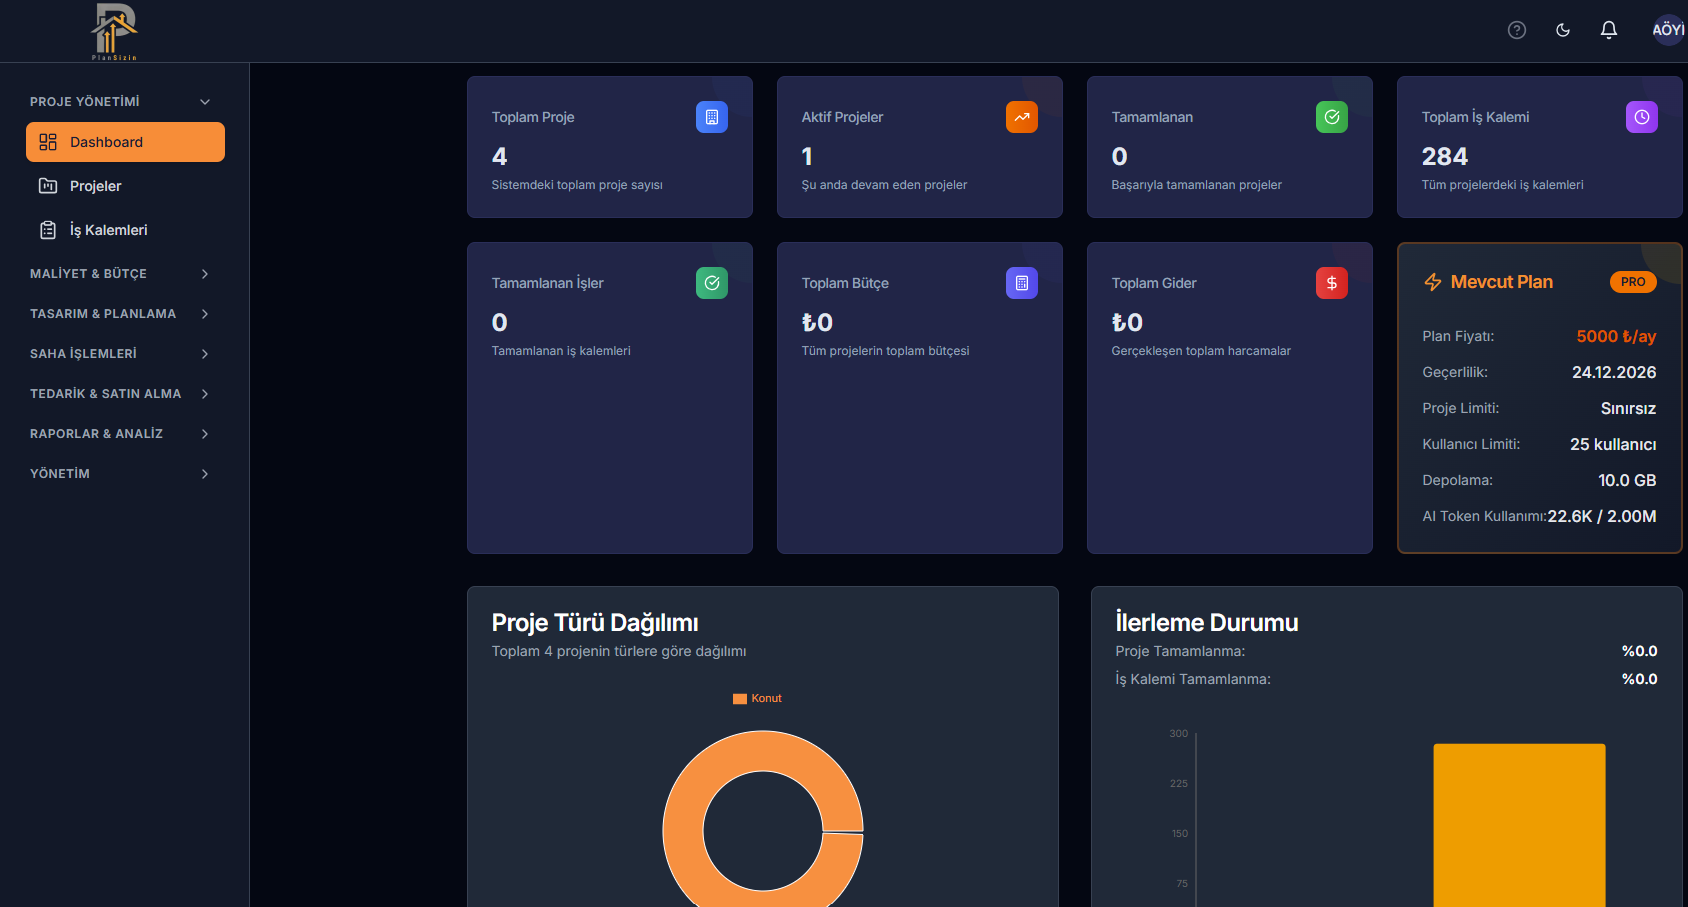
Task: Toggle dark mode using the moon icon
Action: 1562,30
